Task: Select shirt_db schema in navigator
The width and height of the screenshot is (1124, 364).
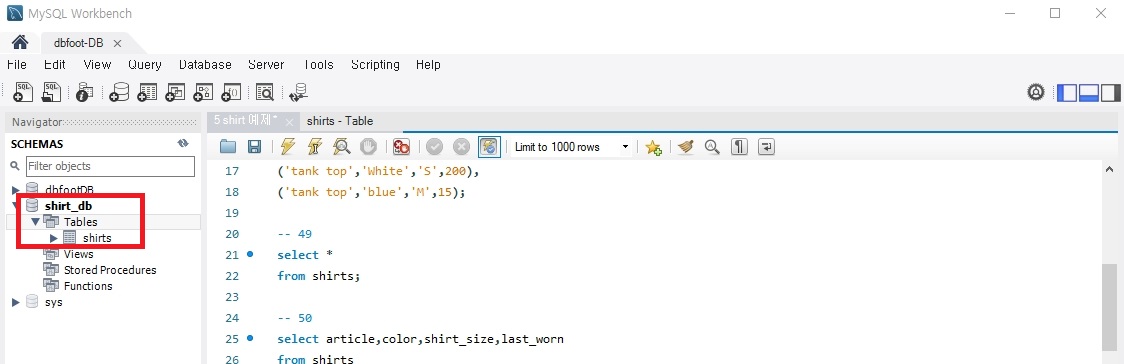Action: point(68,206)
